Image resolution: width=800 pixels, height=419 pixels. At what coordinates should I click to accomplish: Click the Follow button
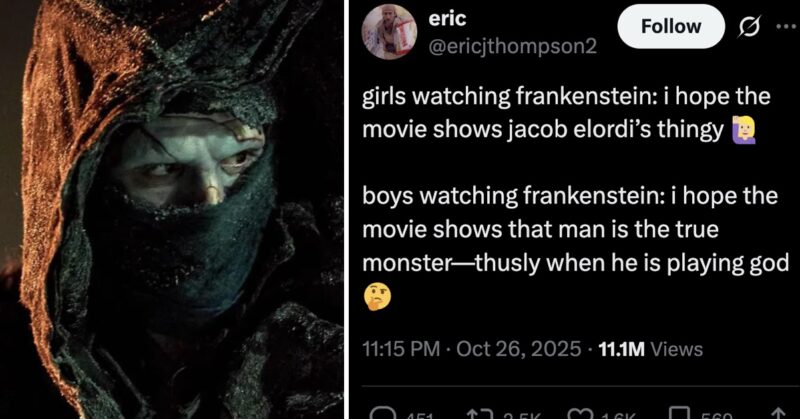pos(671,26)
